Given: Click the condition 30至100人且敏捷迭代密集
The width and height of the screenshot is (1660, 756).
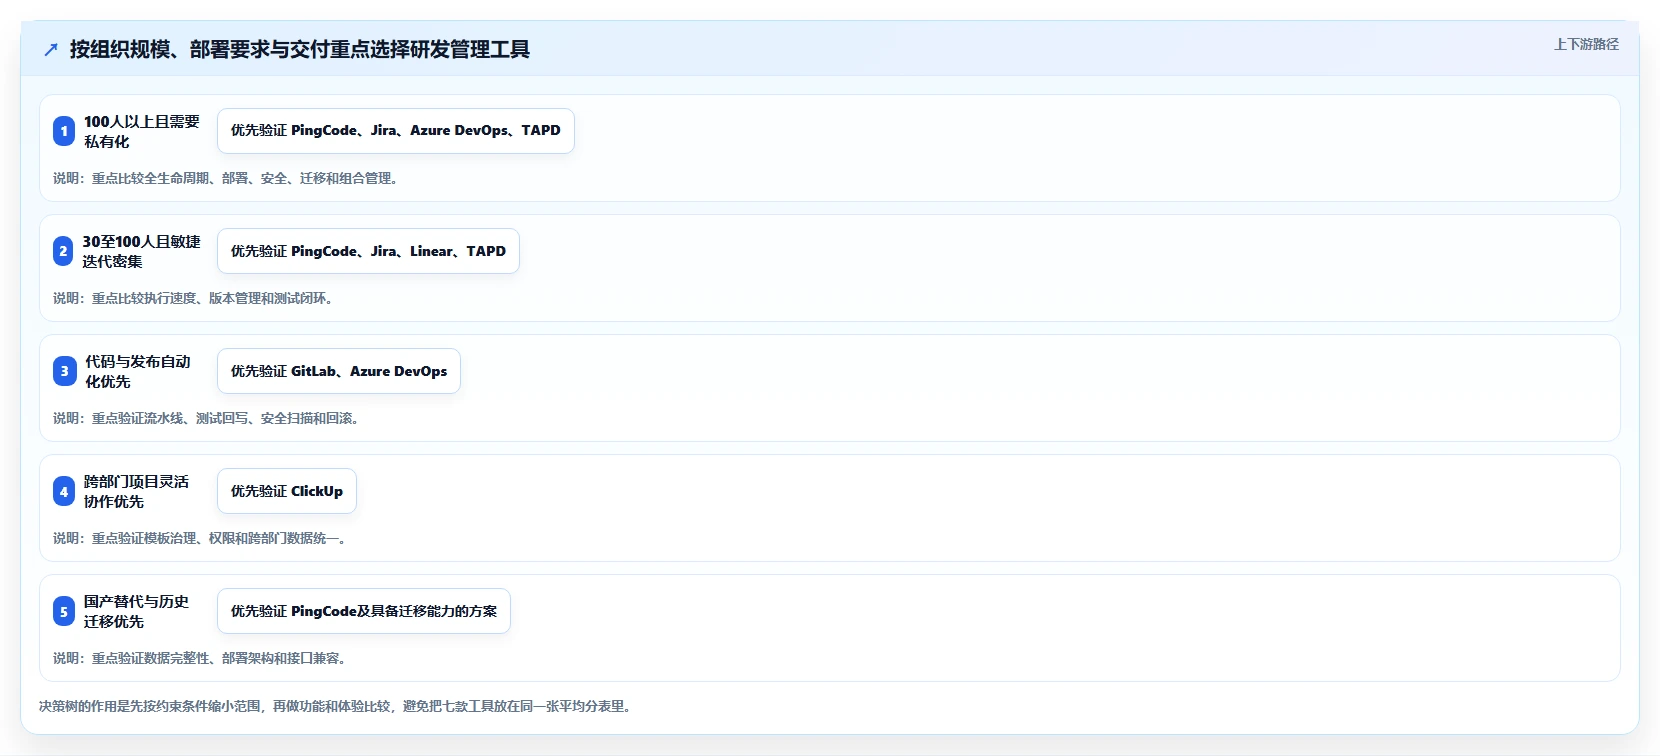Looking at the screenshot, I should 141,251.
